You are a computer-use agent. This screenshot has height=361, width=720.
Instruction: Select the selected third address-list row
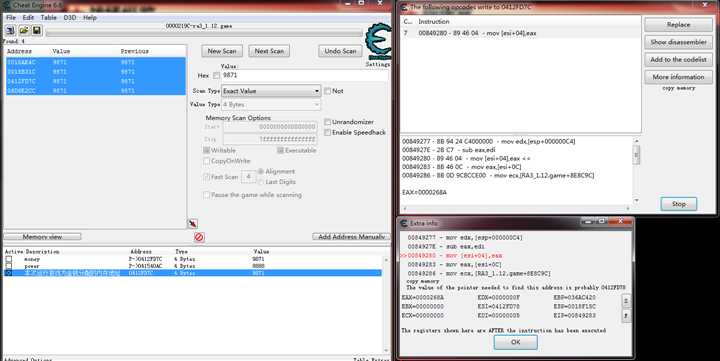tap(193, 273)
